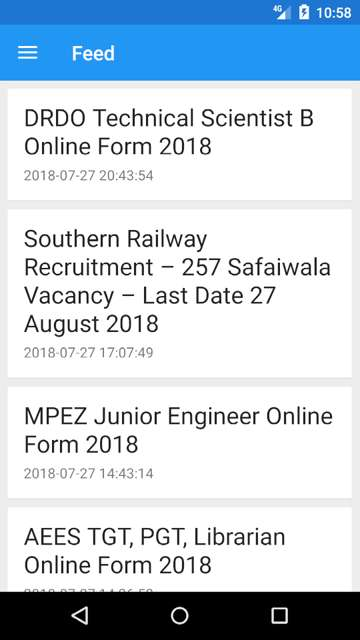360x640 pixels.
Task: Tap the 4G signal indicator
Action: coord(282,12)
